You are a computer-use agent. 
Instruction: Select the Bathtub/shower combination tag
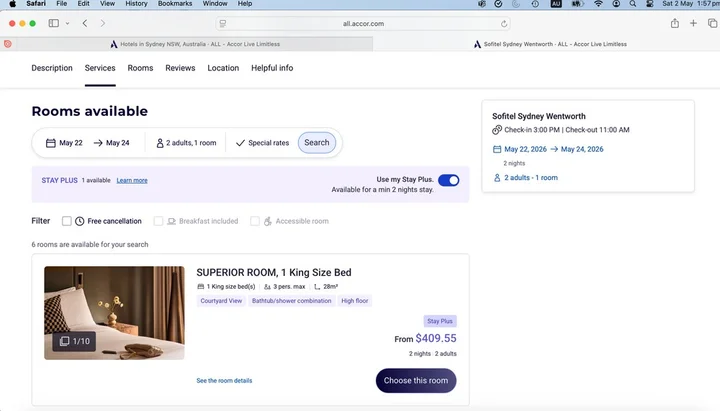(x=292, y=301)
